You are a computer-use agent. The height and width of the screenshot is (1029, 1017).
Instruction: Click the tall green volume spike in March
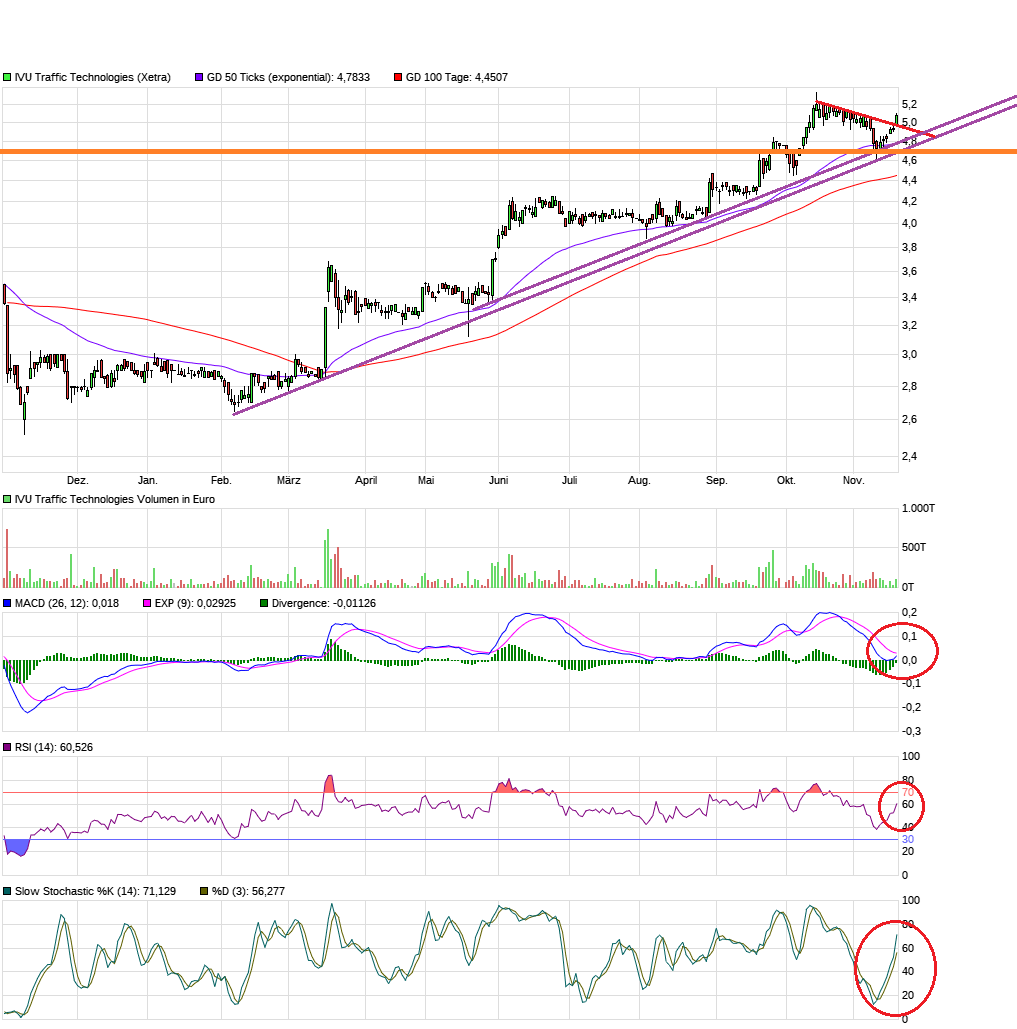[x=327, y=558]
